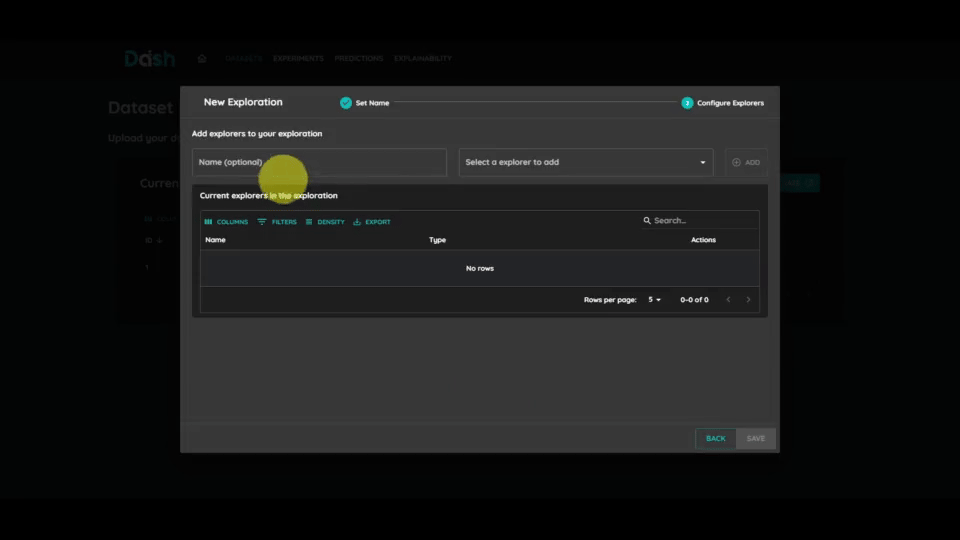Sort by the Name column header
This screenshot has width=960, height=540.
coord(216,239)
